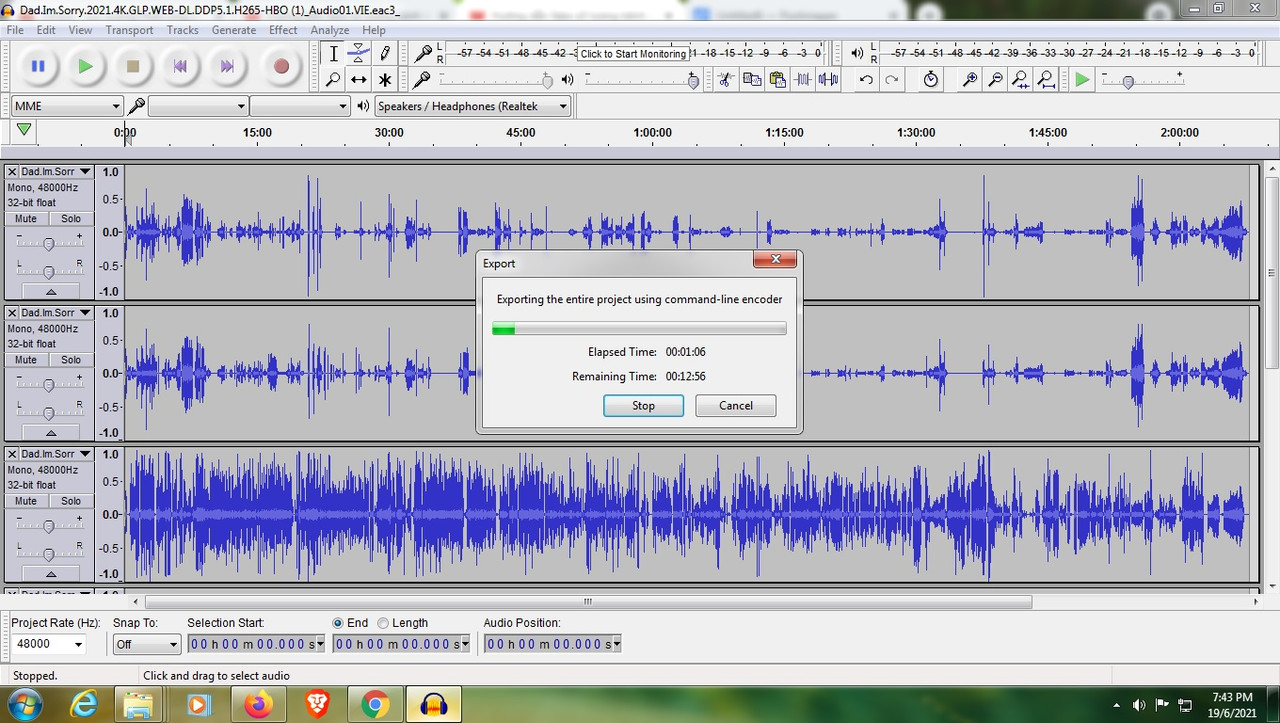Open the empty recording device dropdown
This screenshot has height=723, width=1280.
[x=198, y=106]
